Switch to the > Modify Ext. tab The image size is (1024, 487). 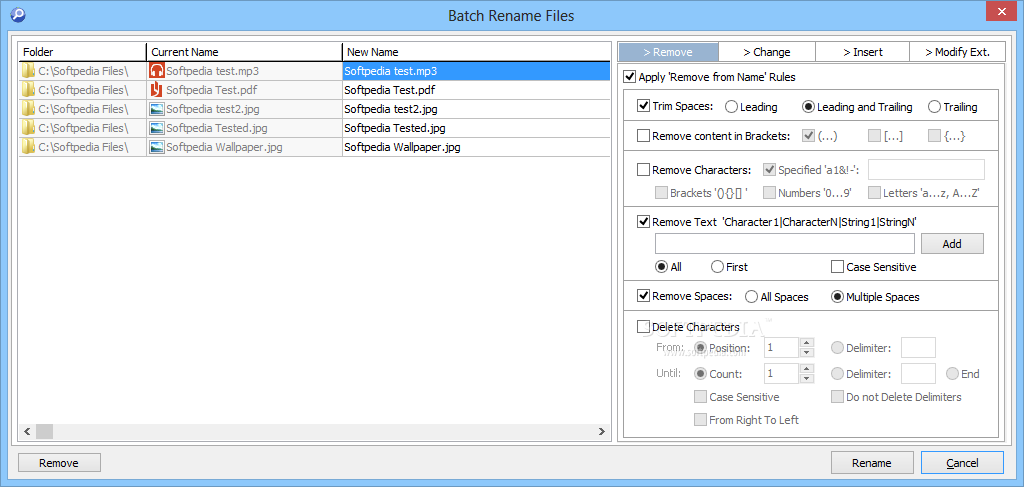point(957,52)
